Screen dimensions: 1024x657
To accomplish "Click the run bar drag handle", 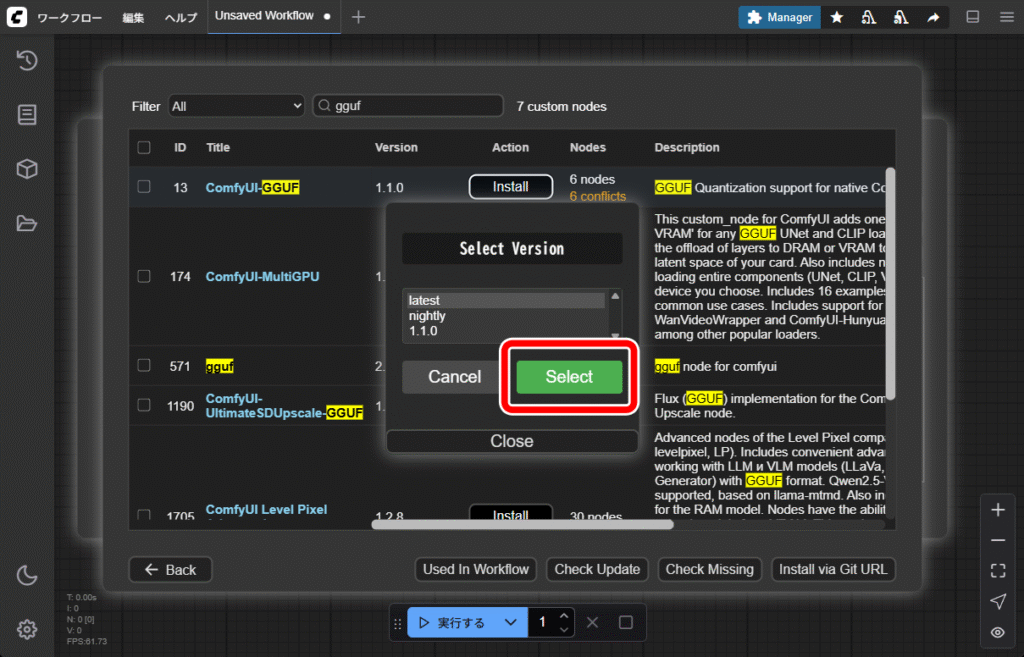I will (397, 624).
